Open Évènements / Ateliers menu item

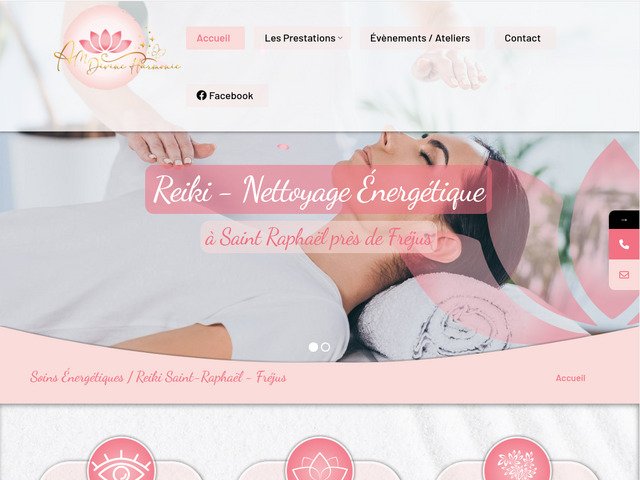point(422,38)
